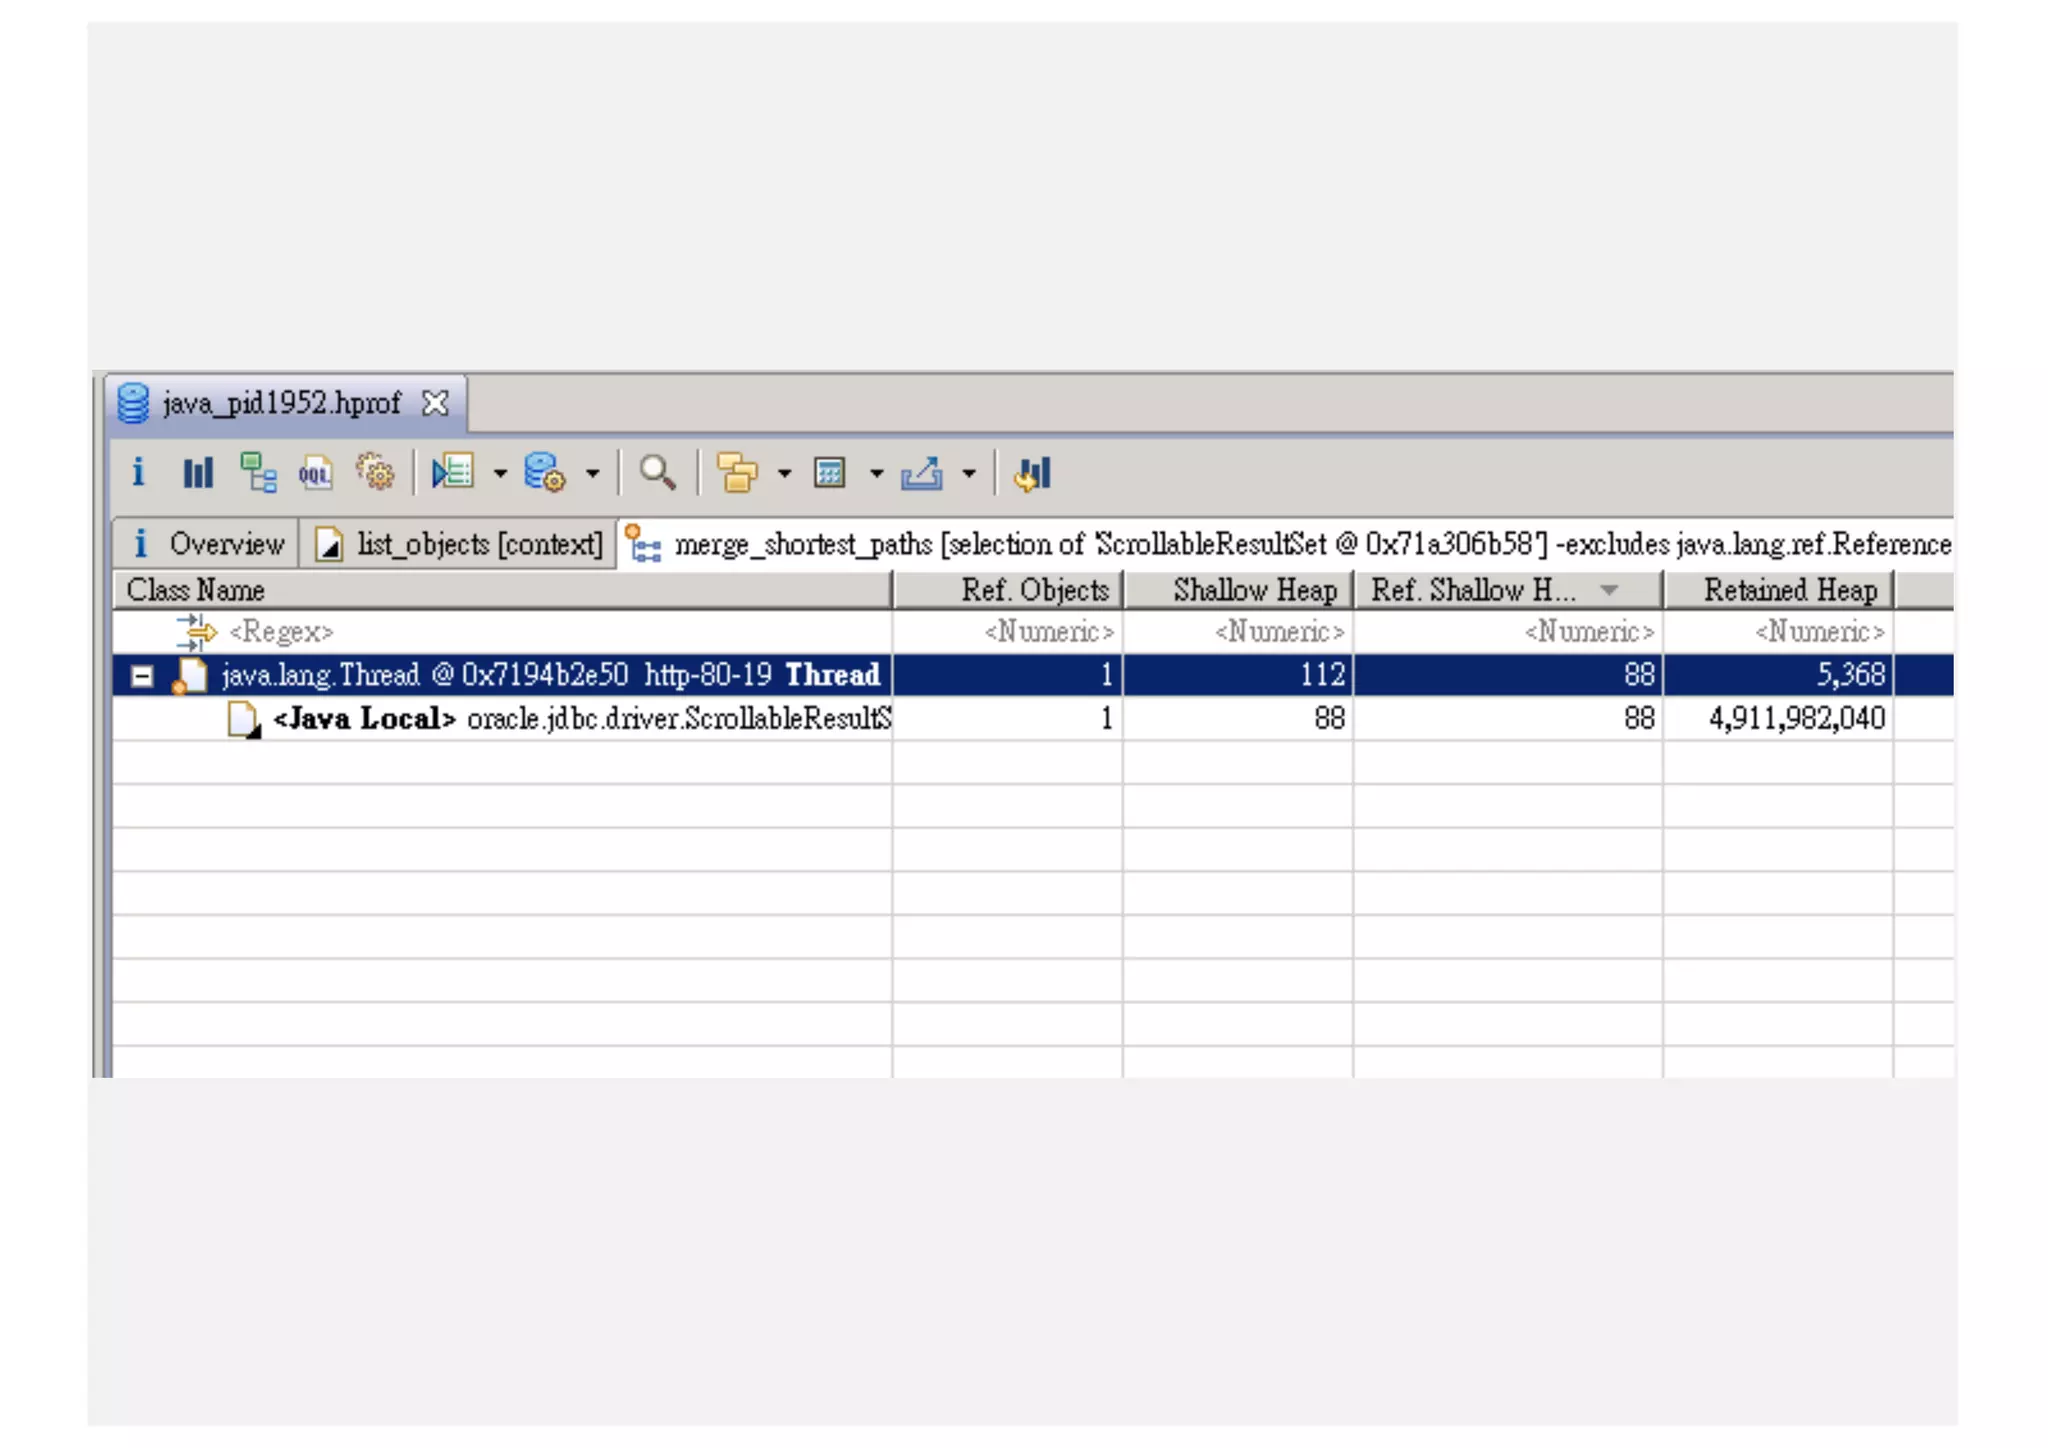Sort by Shallow Heap column header
Viewport: 2048px width, 1448px height.
(x=1254, y=590)
